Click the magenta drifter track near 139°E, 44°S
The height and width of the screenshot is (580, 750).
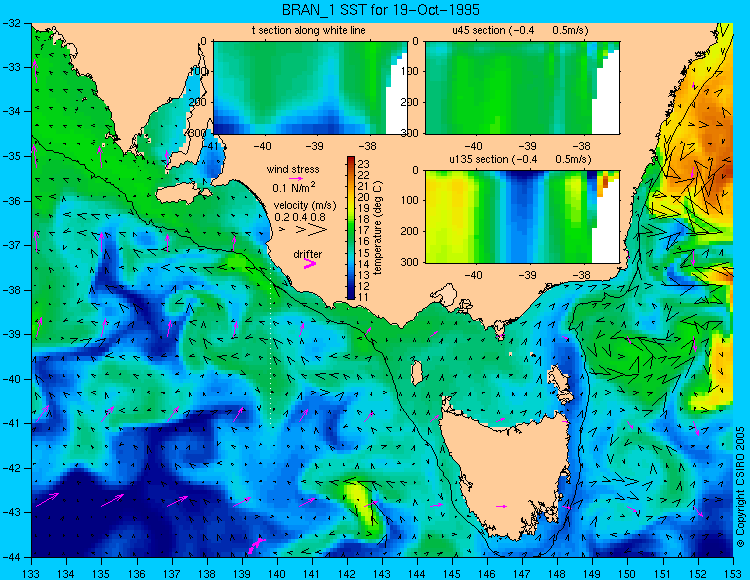tap(255, 546)
